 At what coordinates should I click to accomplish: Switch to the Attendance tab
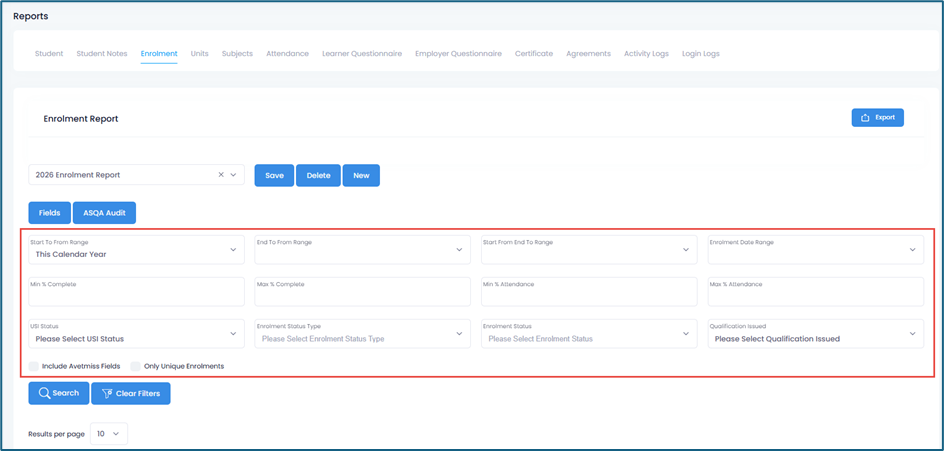(287, 54)
